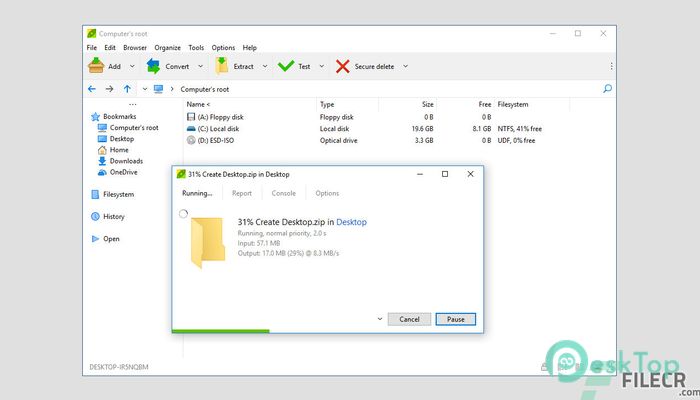Select the Running... tab
This screenshot has height=400, width=700.
coord(197,193)
